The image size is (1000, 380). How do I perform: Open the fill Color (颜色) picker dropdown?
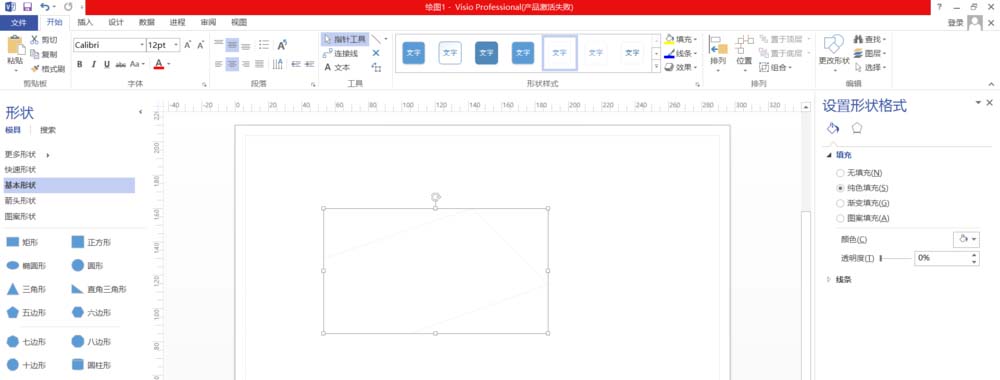click(x=966, y=239)
